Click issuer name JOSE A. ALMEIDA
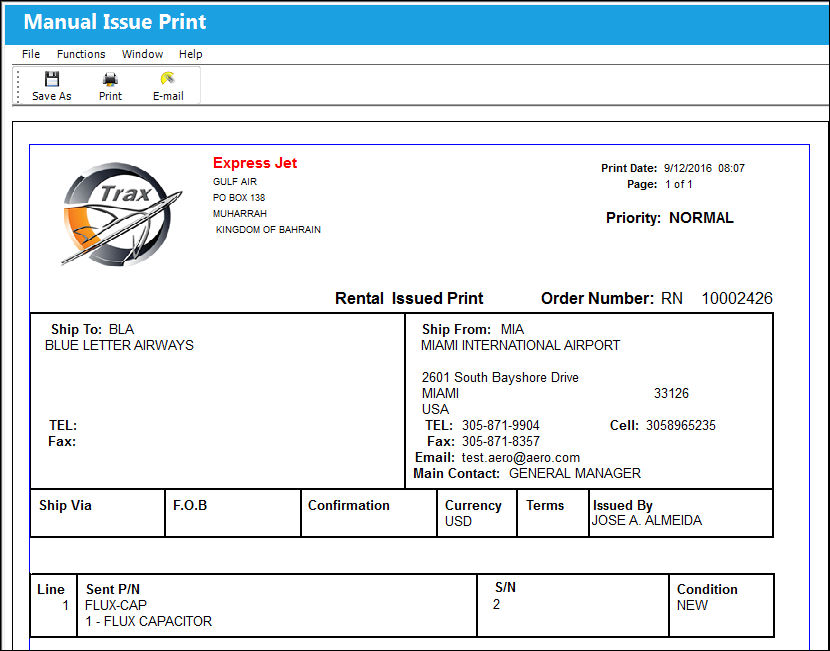 (x=646, y=520)
